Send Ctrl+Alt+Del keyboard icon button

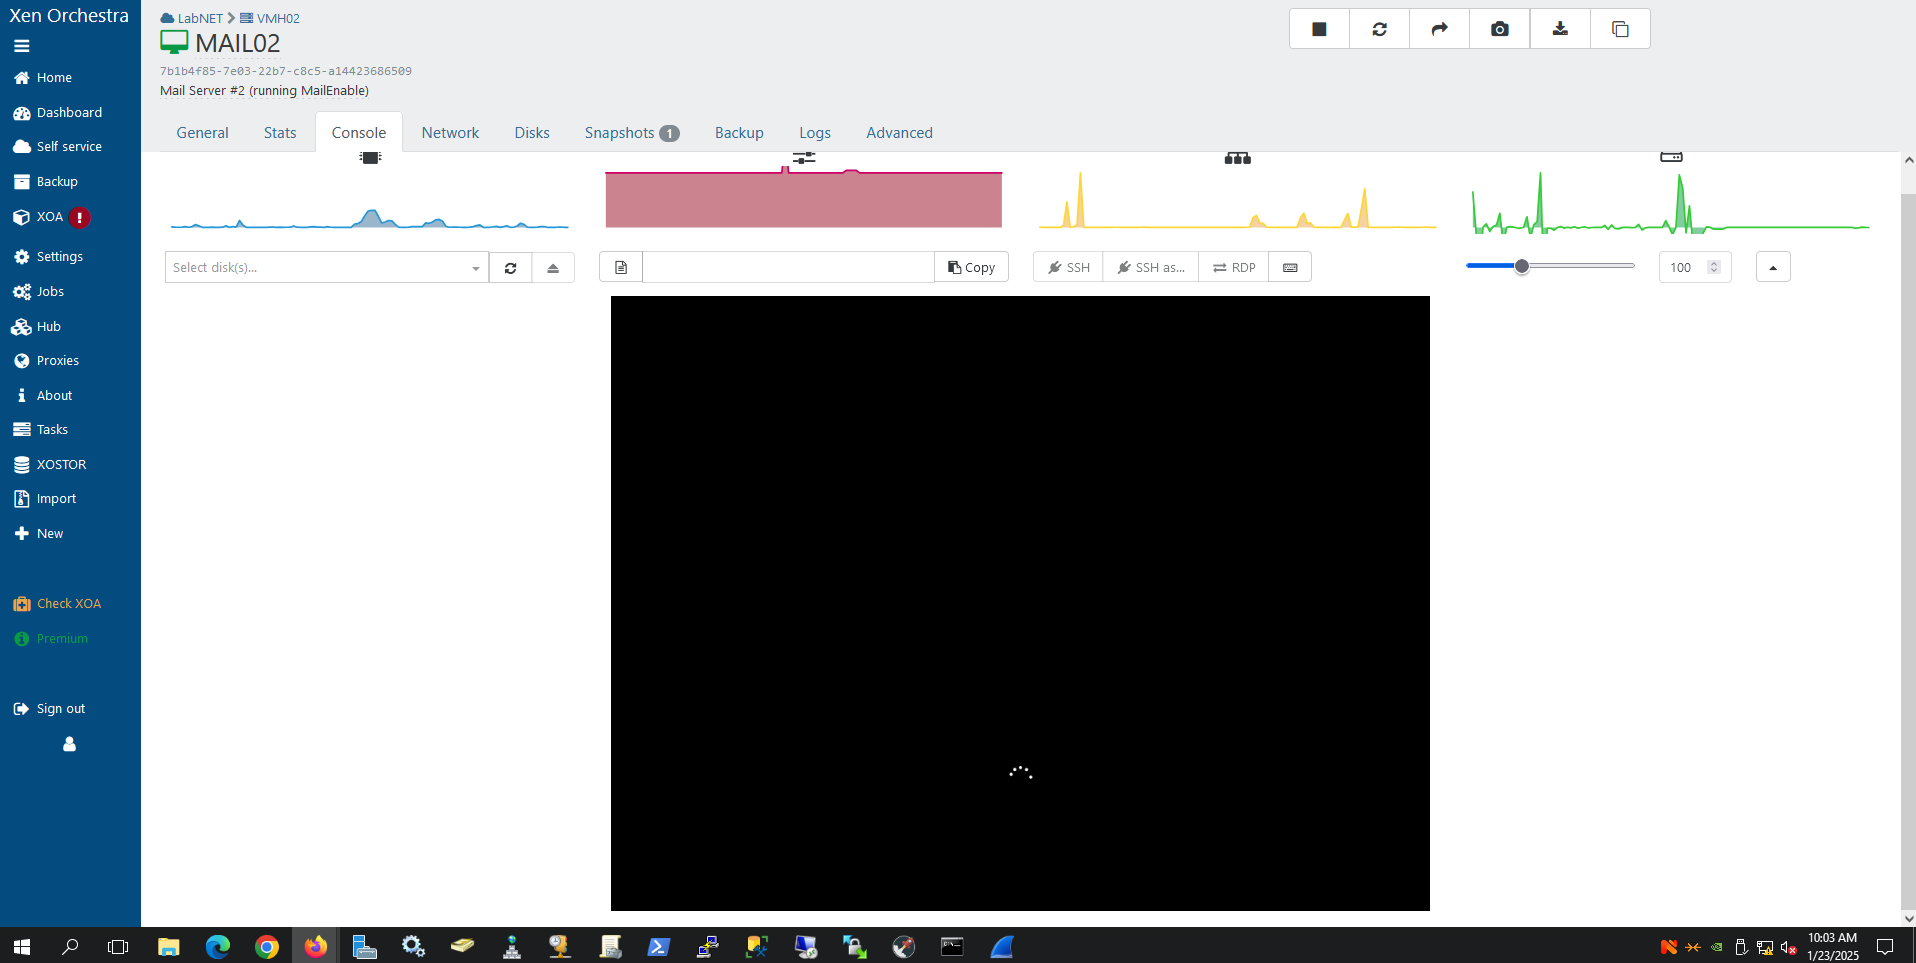click(x=1290, y=267)
